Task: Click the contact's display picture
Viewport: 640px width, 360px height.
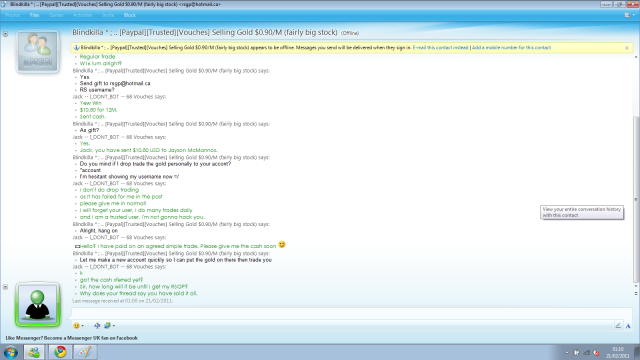Action: pyautogui.click(x=38, y=52)
